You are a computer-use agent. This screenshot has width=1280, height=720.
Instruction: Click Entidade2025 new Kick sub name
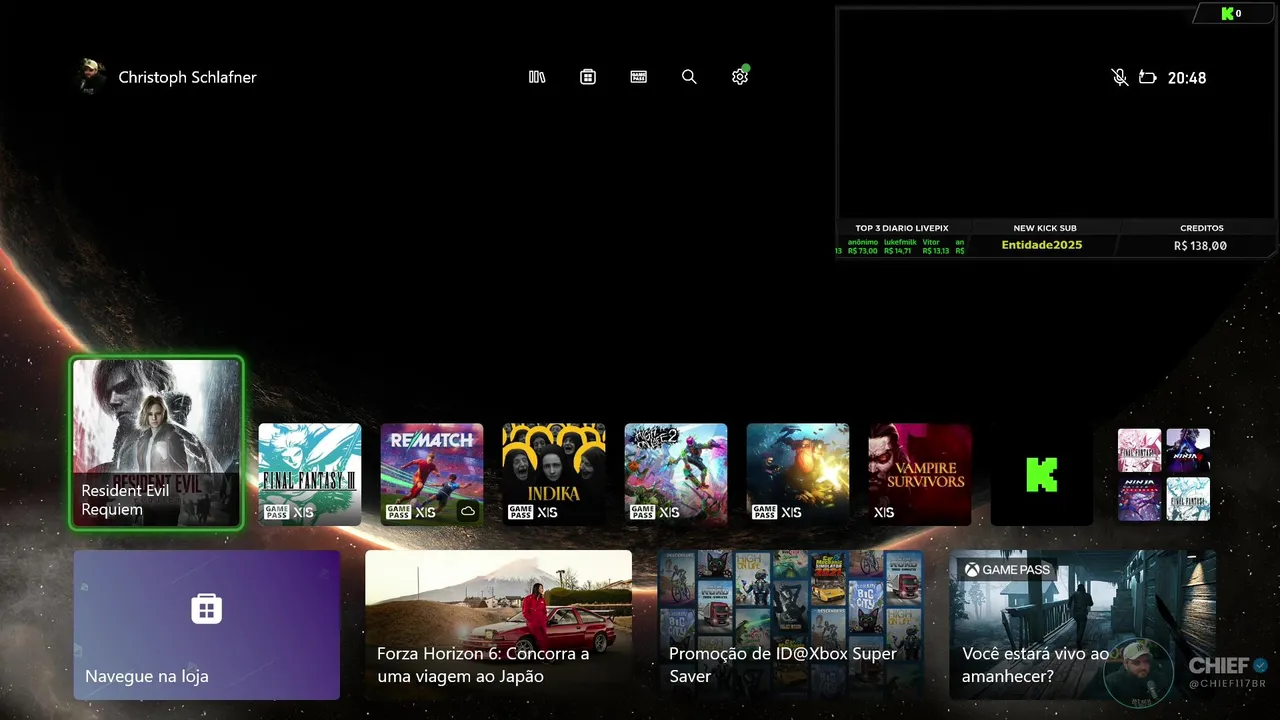pyautogui.click(x=1042, y=245)
